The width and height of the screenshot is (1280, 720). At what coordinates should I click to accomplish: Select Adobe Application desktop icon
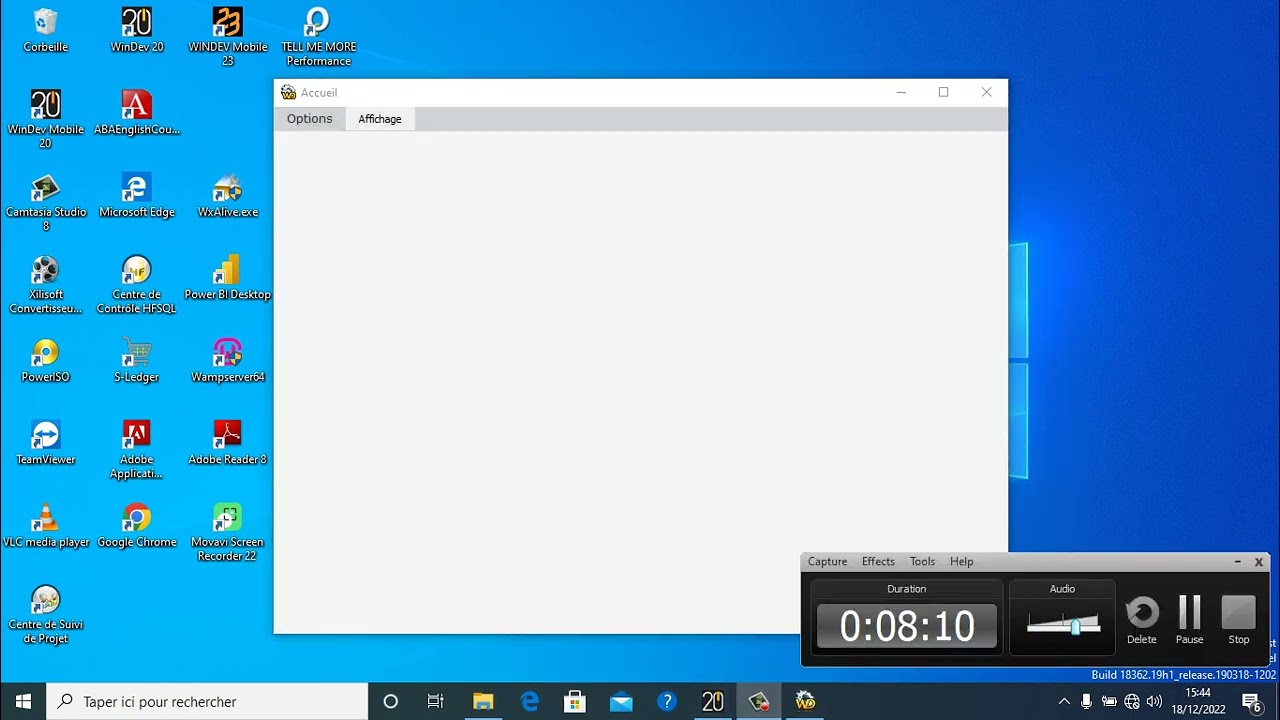136,449
